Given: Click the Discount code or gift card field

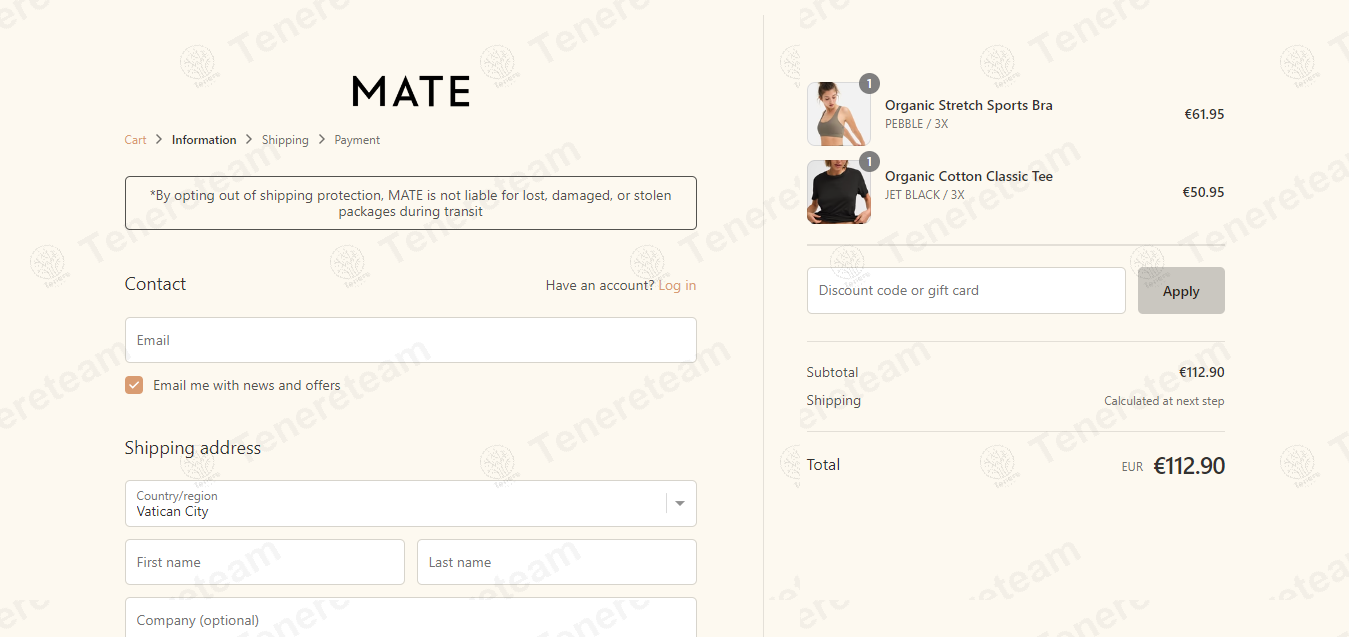Looking at the screenshot, I should pos(965,290).
